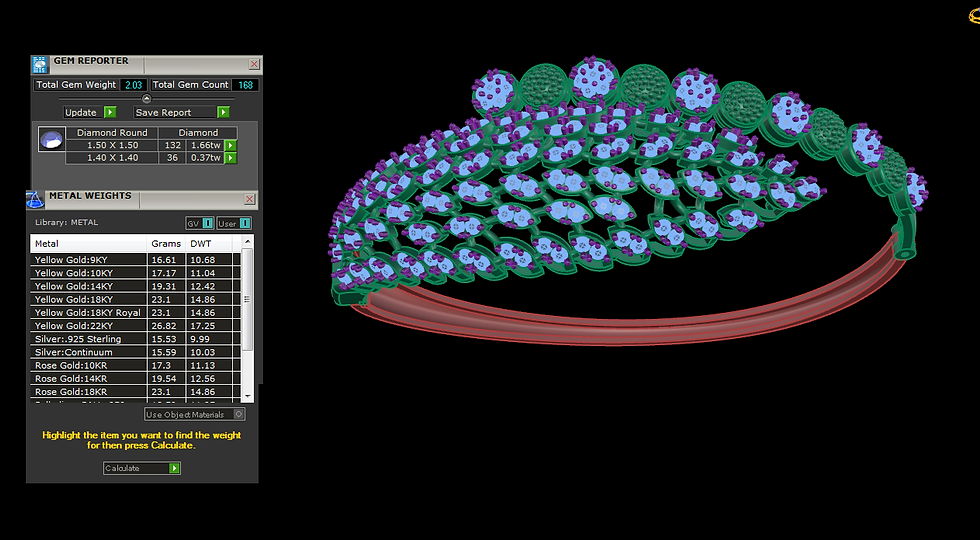This screenshot has height=540, width=980.
Task: Click the Metal Weights scale icon
Action: pyautogui.click(x=35, y=199)
